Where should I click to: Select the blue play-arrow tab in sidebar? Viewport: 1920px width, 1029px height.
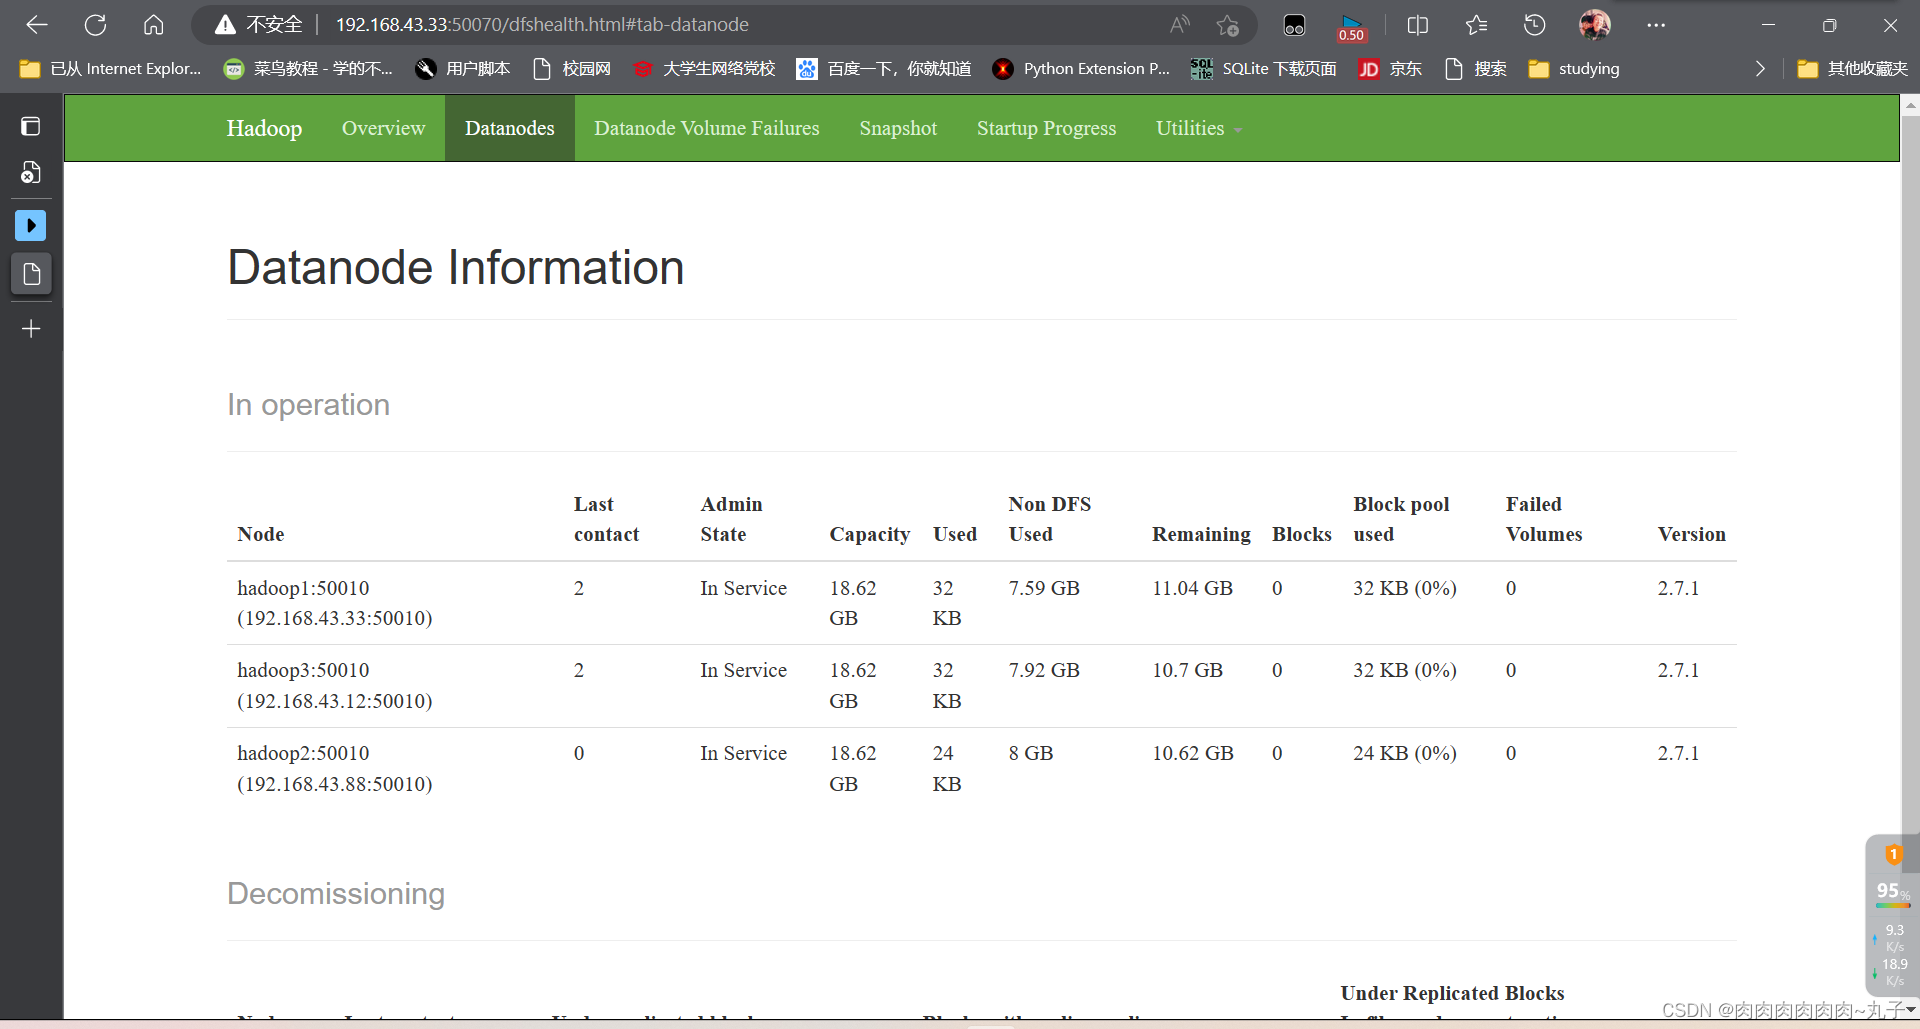coord(31,226)
